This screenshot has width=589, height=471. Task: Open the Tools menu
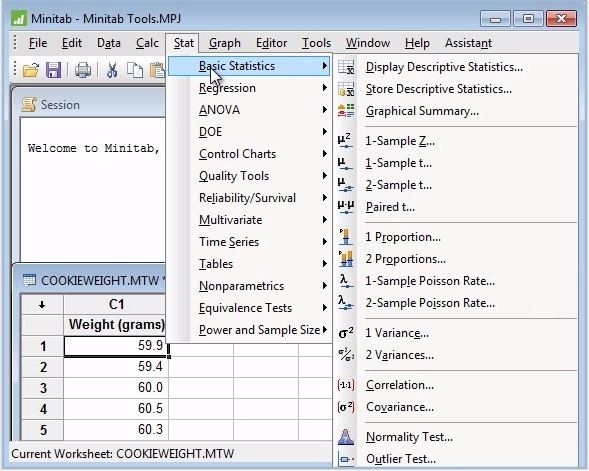pos(316,43)
